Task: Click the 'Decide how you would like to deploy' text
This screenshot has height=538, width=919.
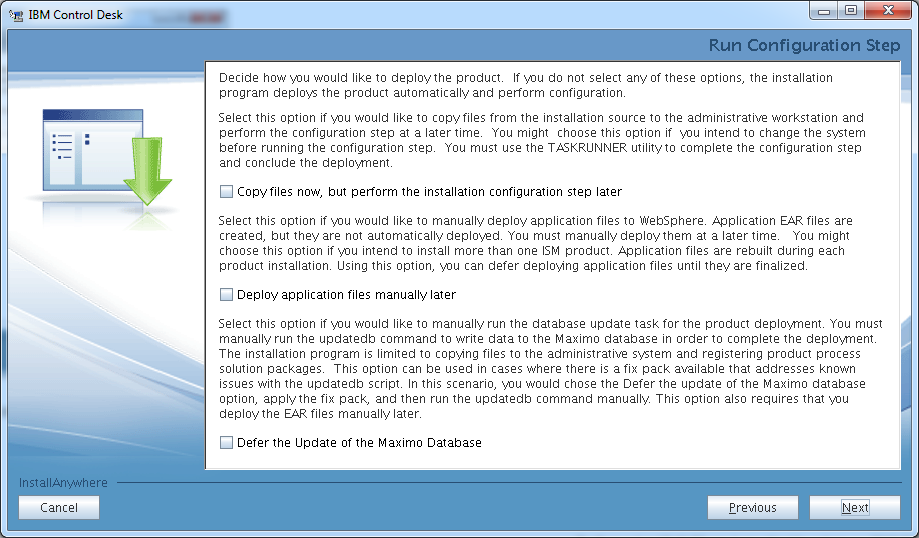Action: [526, 85]
